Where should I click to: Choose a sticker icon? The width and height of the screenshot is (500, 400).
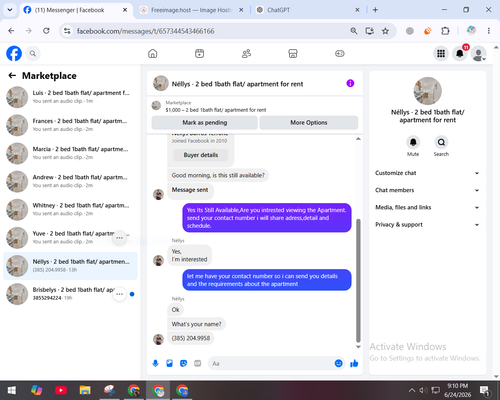coord(183,363)
